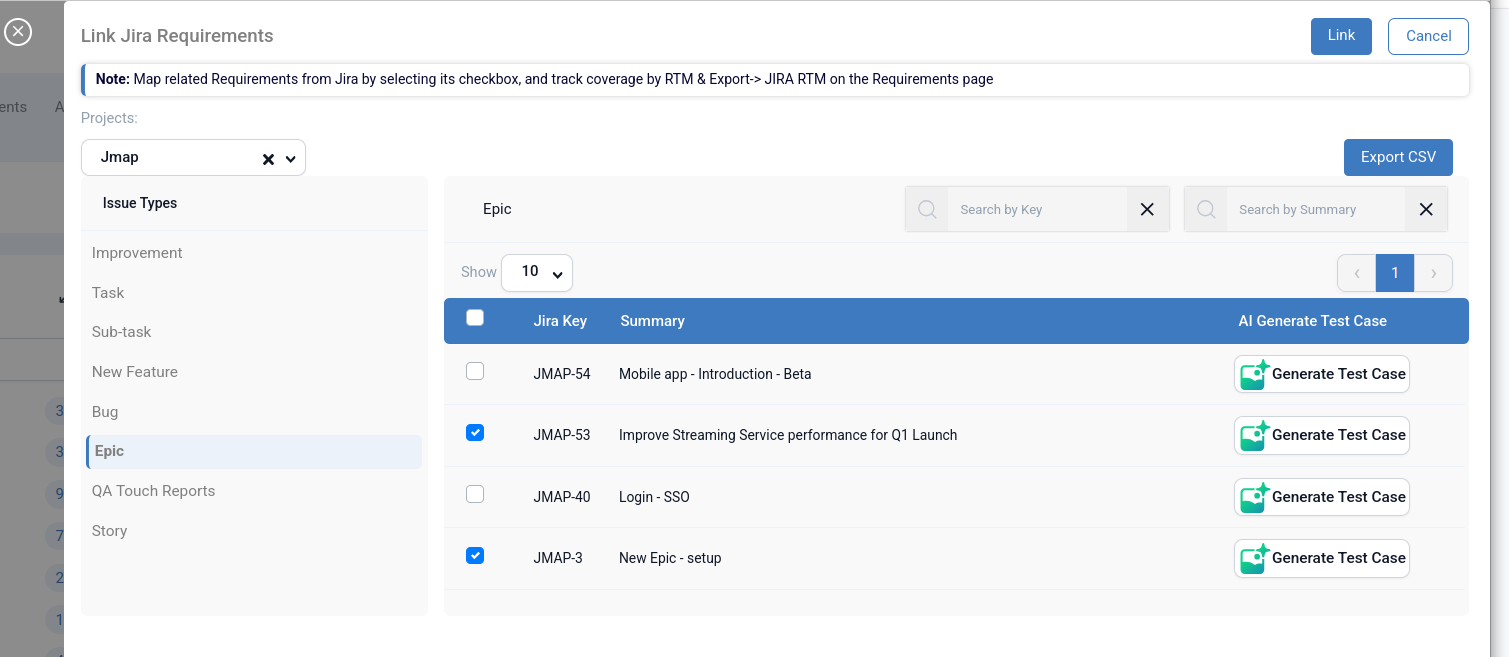The height and width of the screenshot is (657, 1509).
Task: Click the magnifier icon in Search by Summary
Action: 1206,210
